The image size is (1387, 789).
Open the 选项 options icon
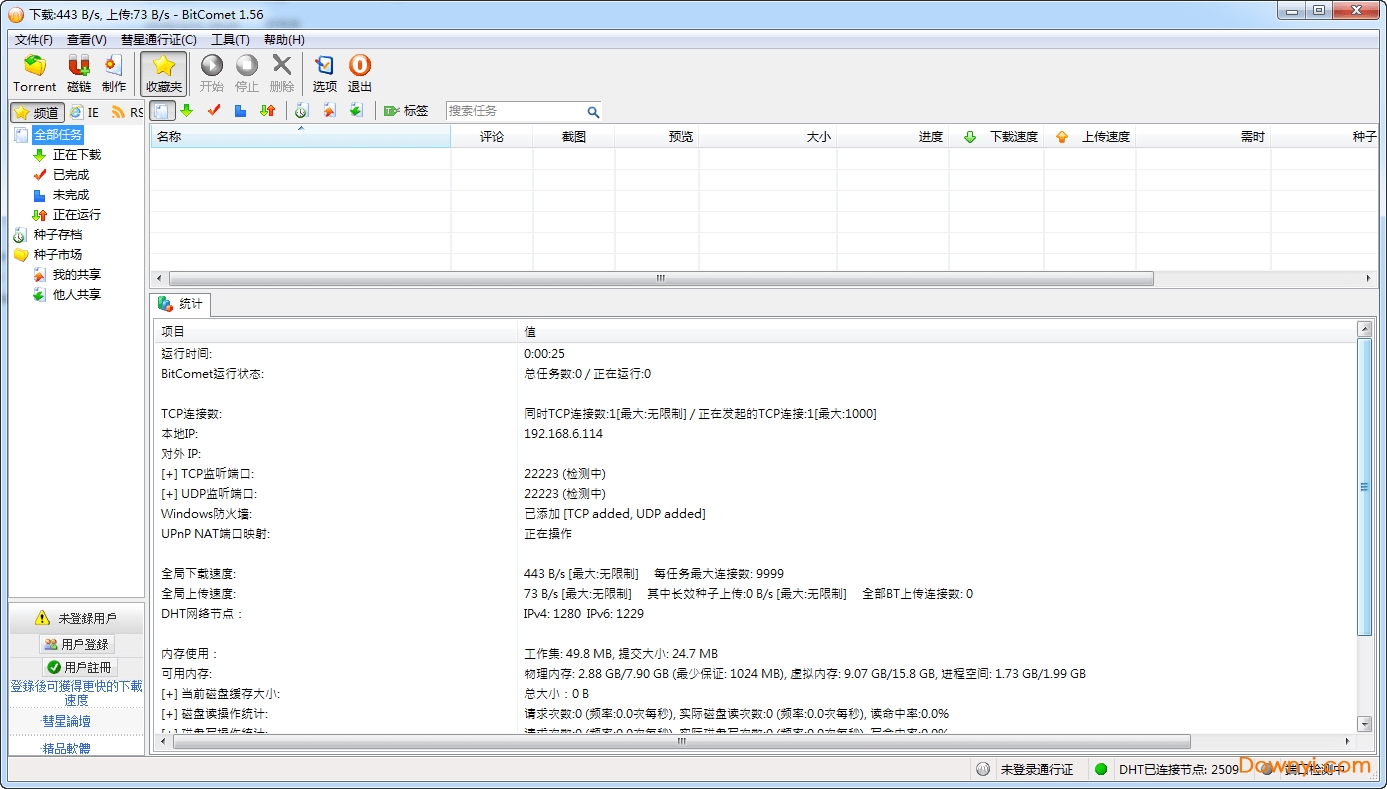323,71
